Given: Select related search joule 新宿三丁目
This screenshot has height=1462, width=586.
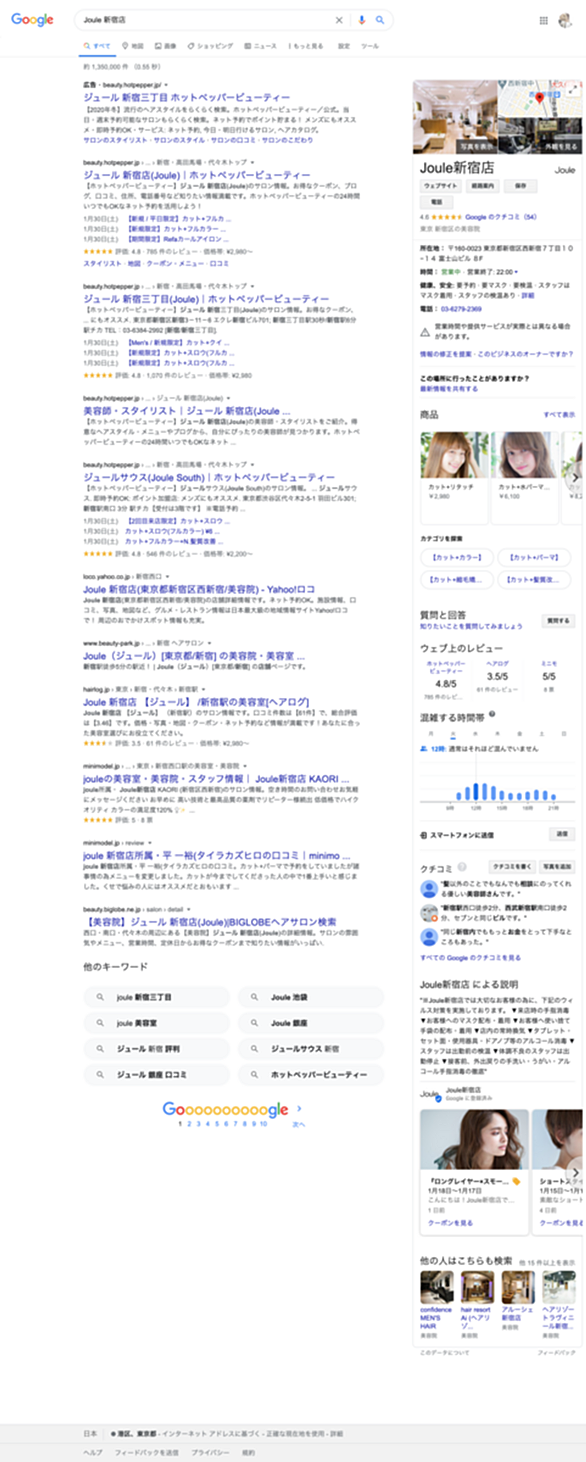Looking at the screenshot, I should [x=155, y=997].
